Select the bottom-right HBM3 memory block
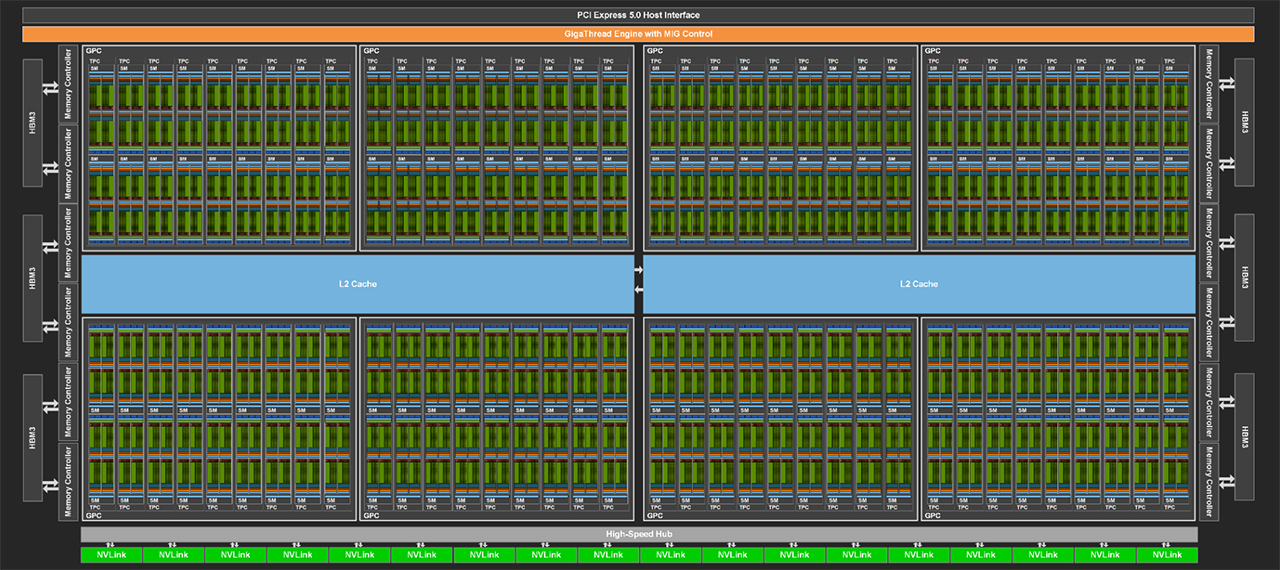The image size is (1280, 570). pos(1245,438)
